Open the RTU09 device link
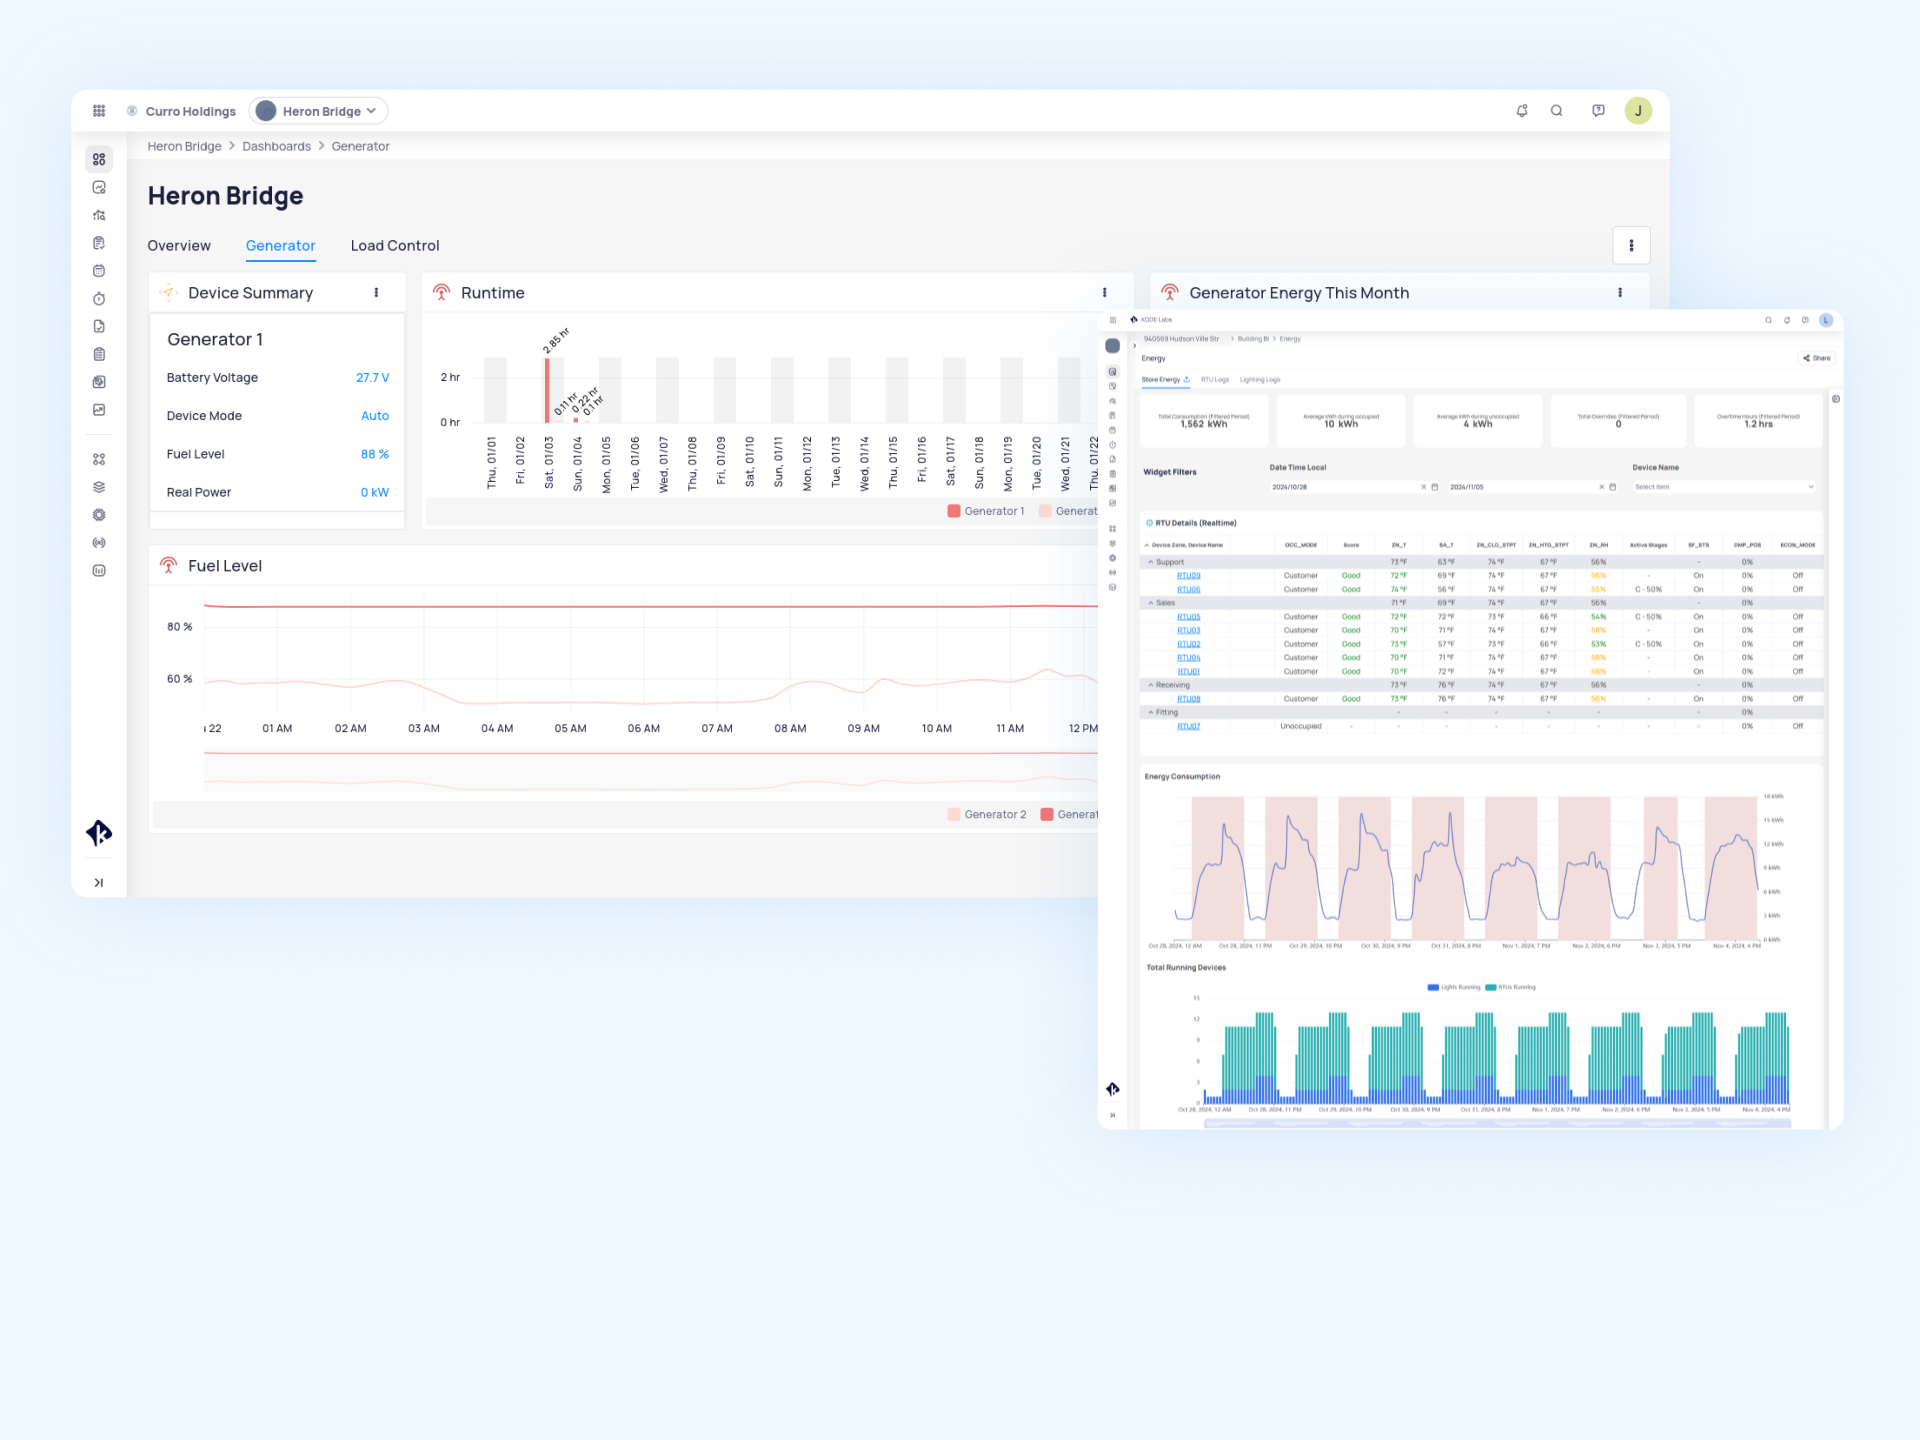 click(1188, 576)
